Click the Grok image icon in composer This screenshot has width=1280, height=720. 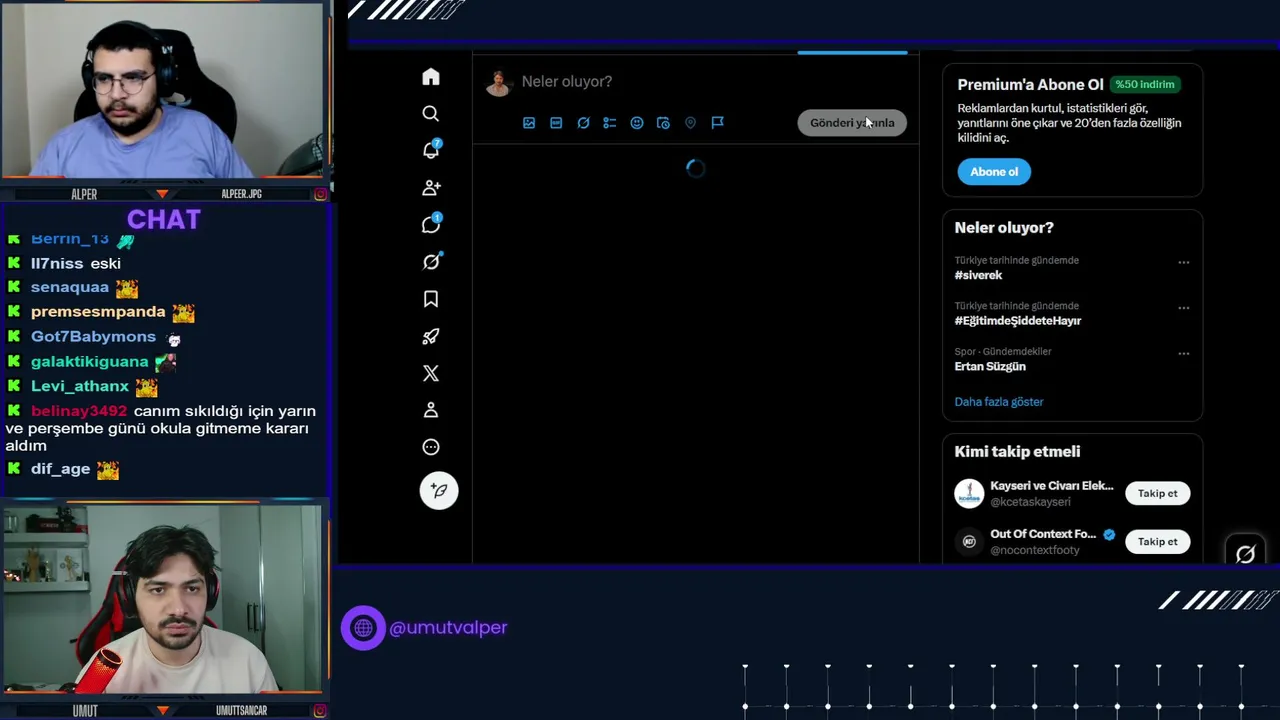point(583,123)
